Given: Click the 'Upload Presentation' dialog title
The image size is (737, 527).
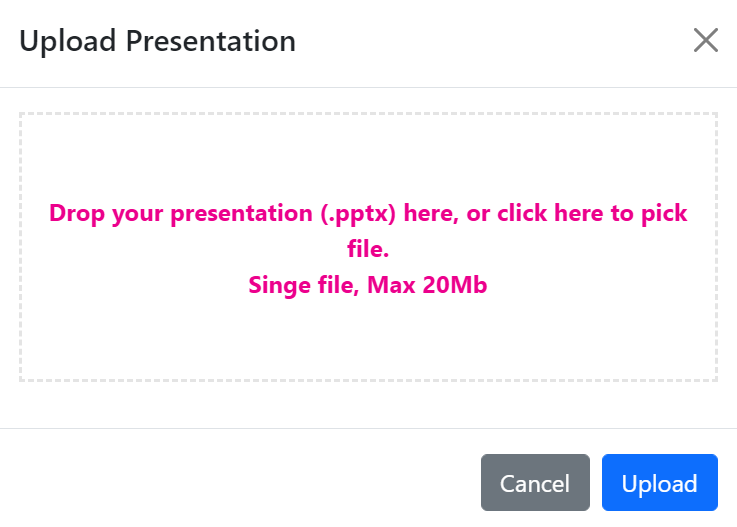Looking at the screenshot, I should click(x=157, y=41).
